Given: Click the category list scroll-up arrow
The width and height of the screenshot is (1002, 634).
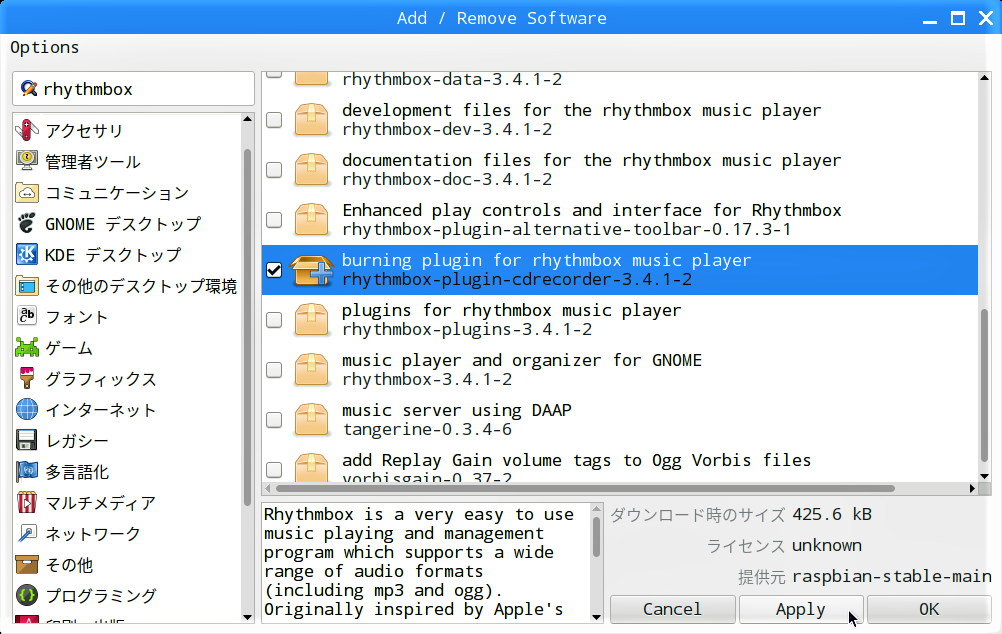Looking at the screenshot, I should [x=247, y=119].
